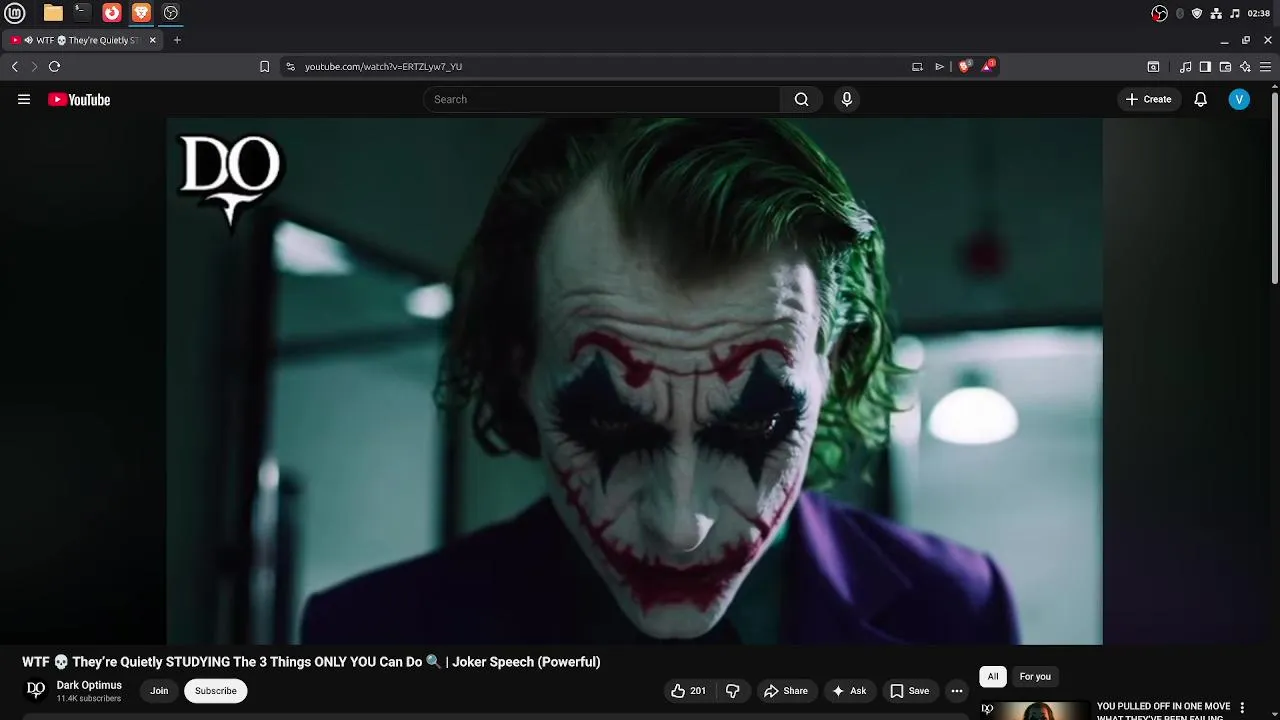Image resolution: width=1280 pixels, height=720 pixels.
Task: Mute the tab via its audio icon
Action: coord(29,40)
